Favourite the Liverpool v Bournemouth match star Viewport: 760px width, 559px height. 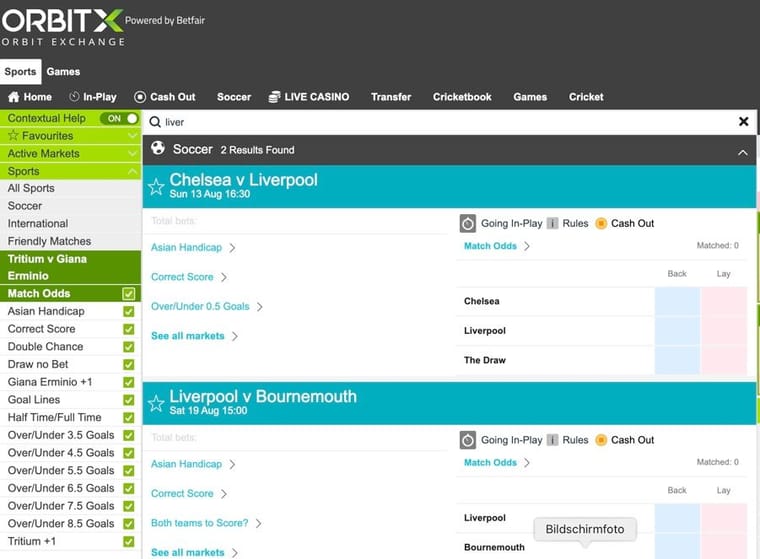click(x=156, y=403)
